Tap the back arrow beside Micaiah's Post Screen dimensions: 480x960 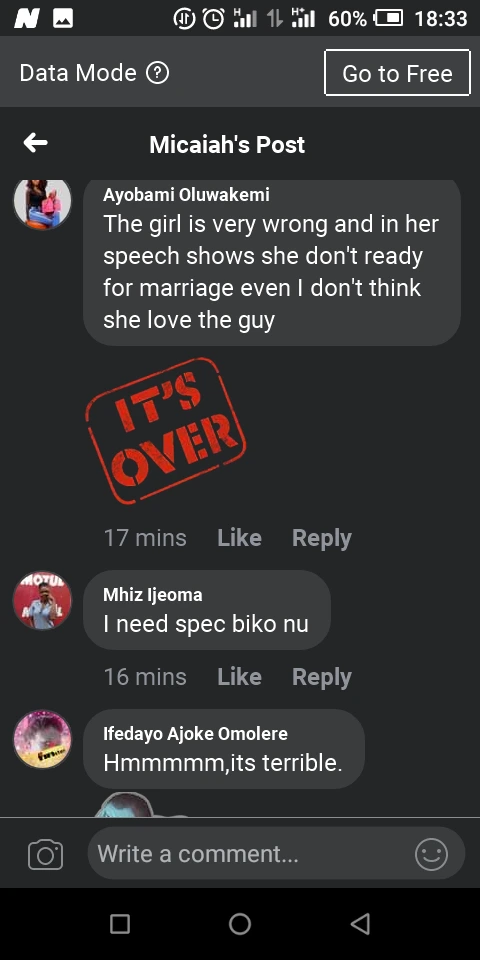[36, 143]
